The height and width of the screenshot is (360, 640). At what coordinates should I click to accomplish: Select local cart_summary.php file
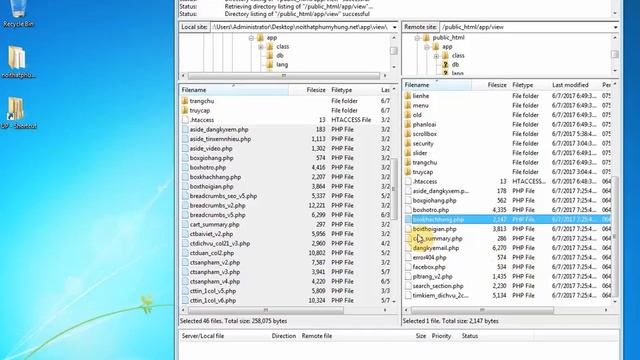click(x=214, y=224)
